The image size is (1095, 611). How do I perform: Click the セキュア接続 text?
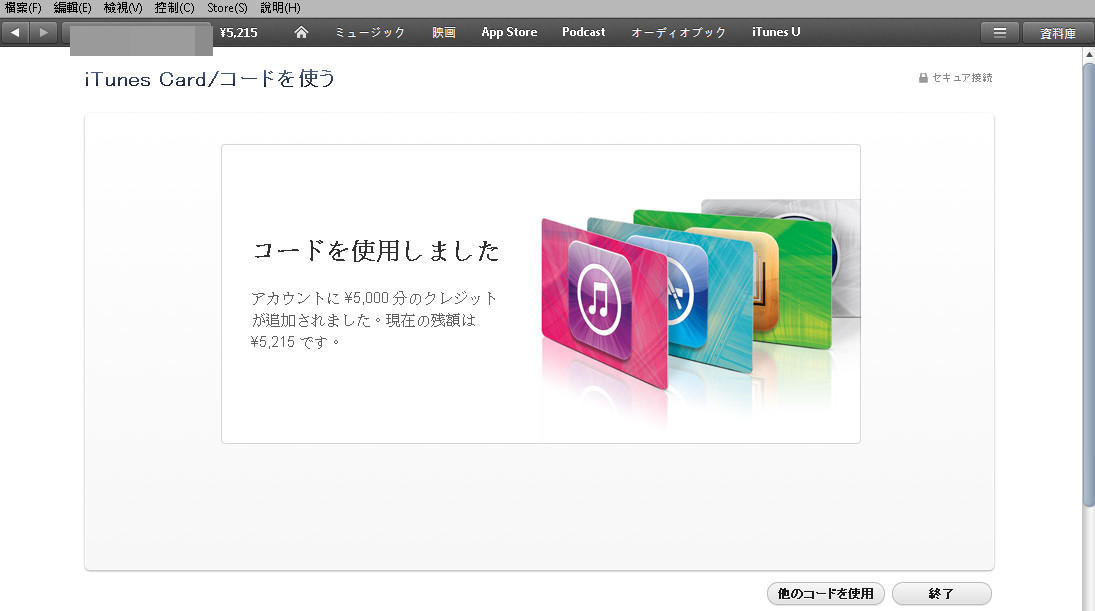962,78
